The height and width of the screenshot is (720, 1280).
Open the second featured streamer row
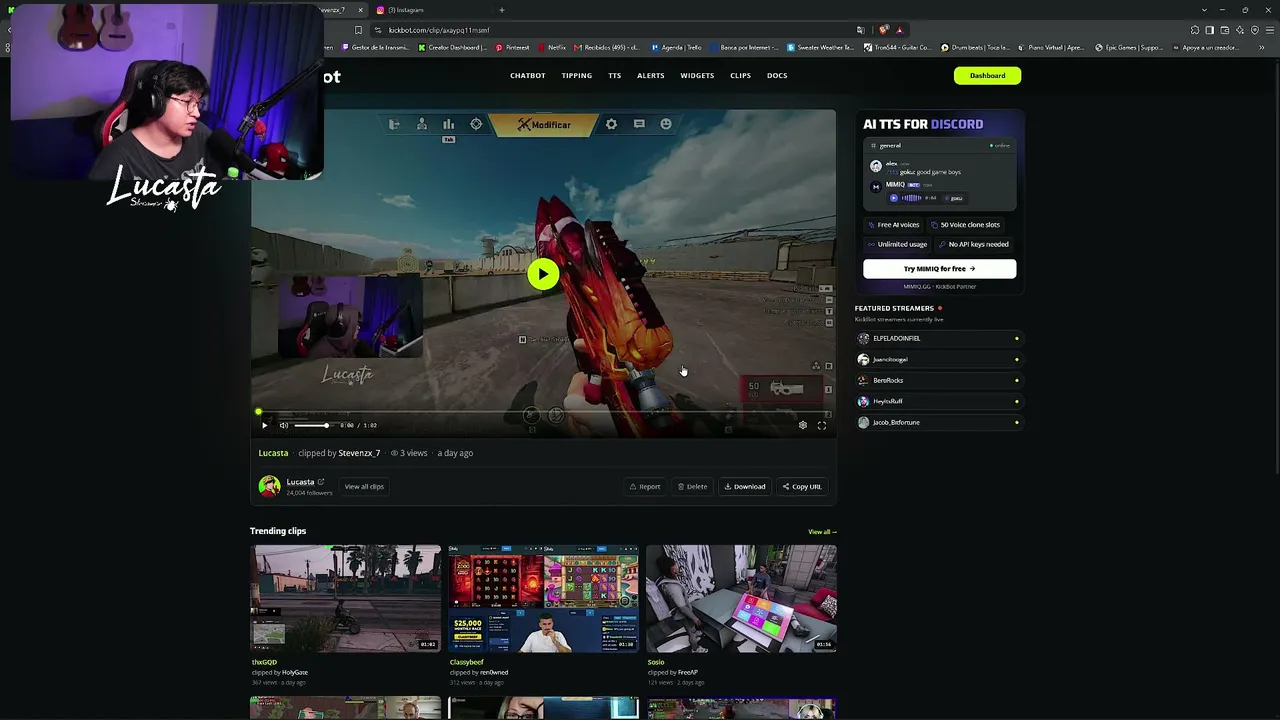point(938,359)
